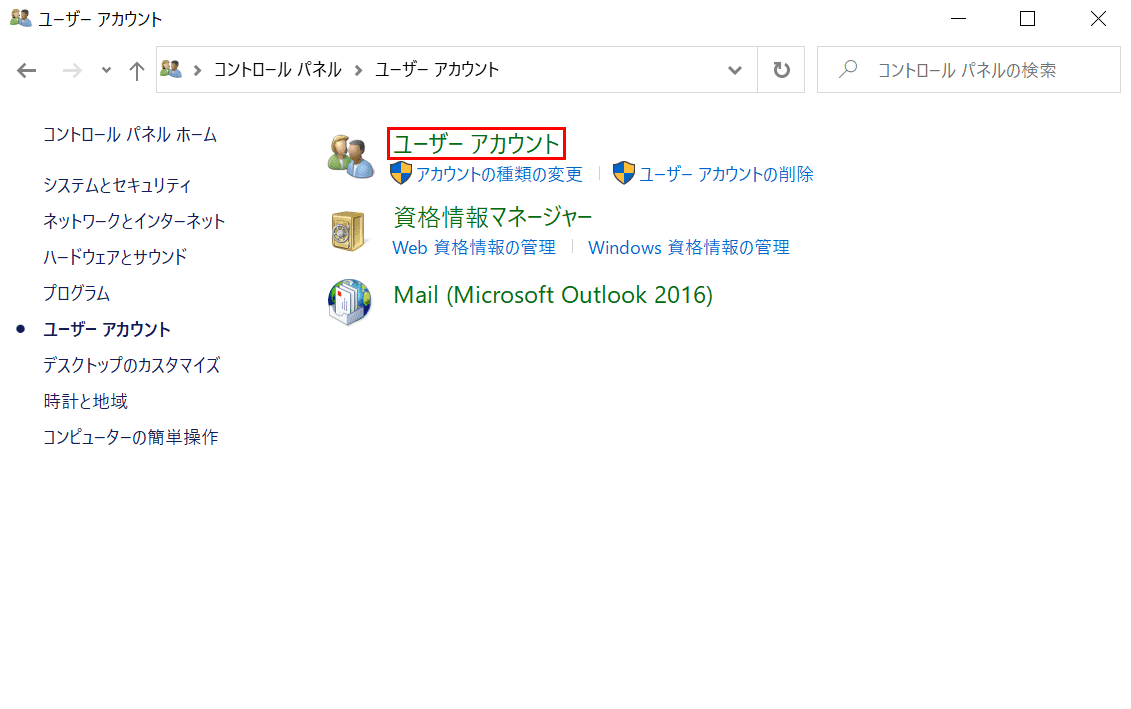Screen dimensions: 1131x709
Task: Select コントロール パネル in the address breadcrumb
Action: [278, 69]
